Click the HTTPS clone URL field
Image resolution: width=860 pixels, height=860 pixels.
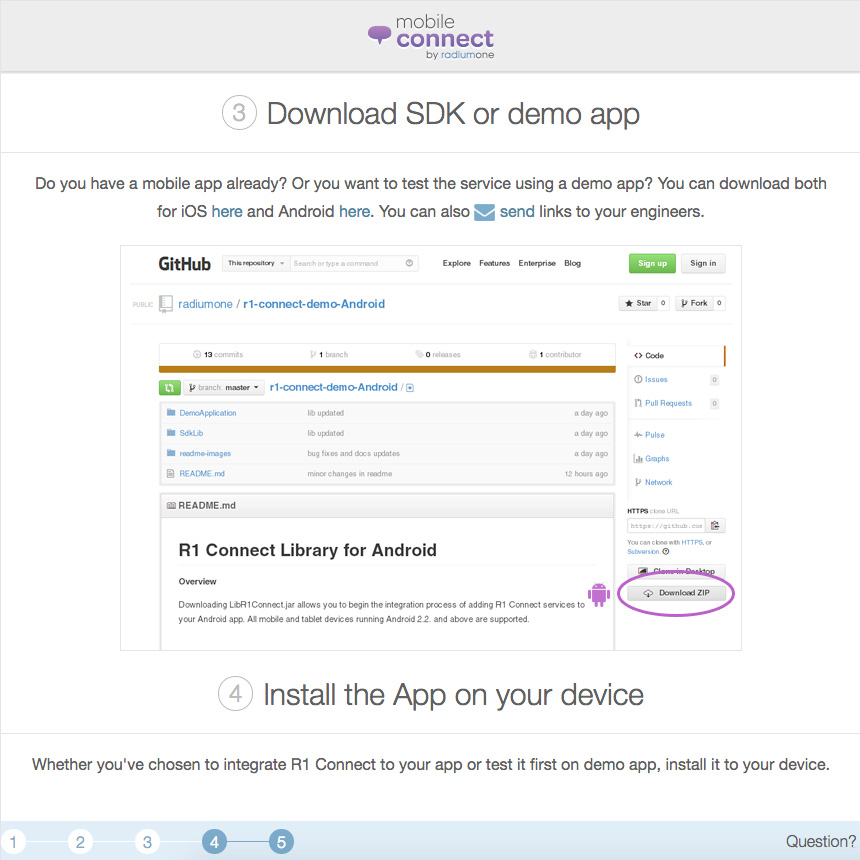click(666, 526)
